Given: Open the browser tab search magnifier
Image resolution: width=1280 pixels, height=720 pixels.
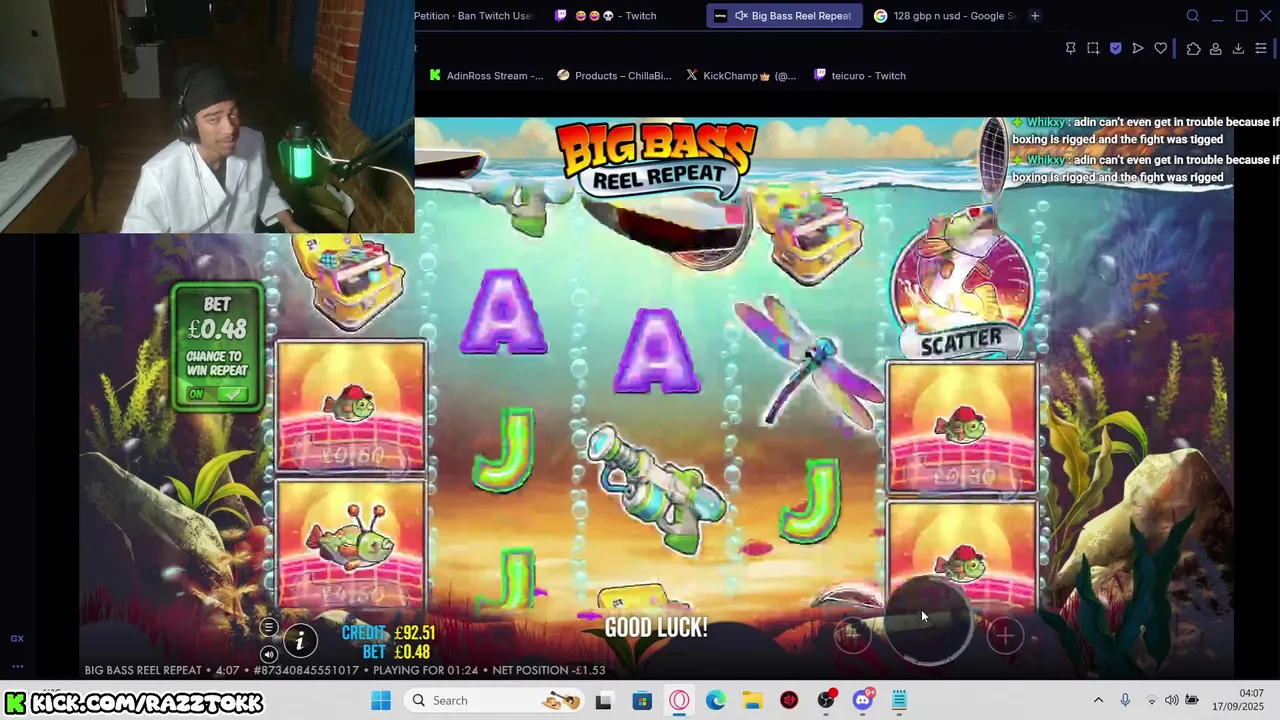Looking at the screenshot, I should 1192,16.
